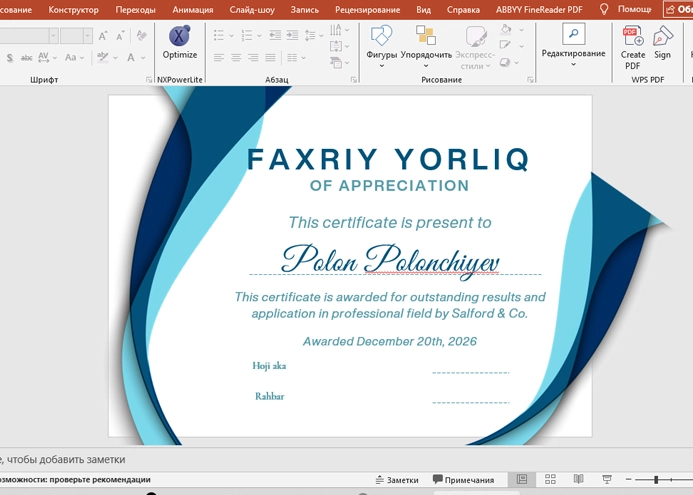Open the font size dropdown arrow

[88, 36]
